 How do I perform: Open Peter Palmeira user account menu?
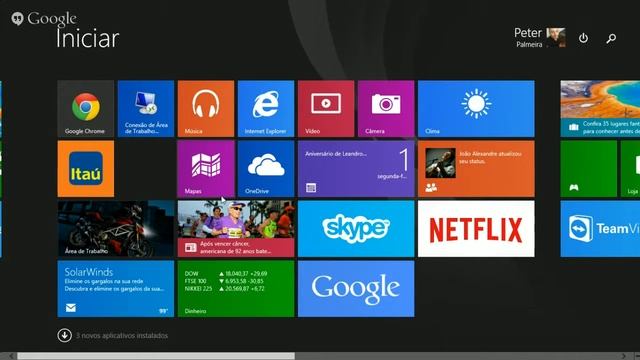tap(539, 38)
